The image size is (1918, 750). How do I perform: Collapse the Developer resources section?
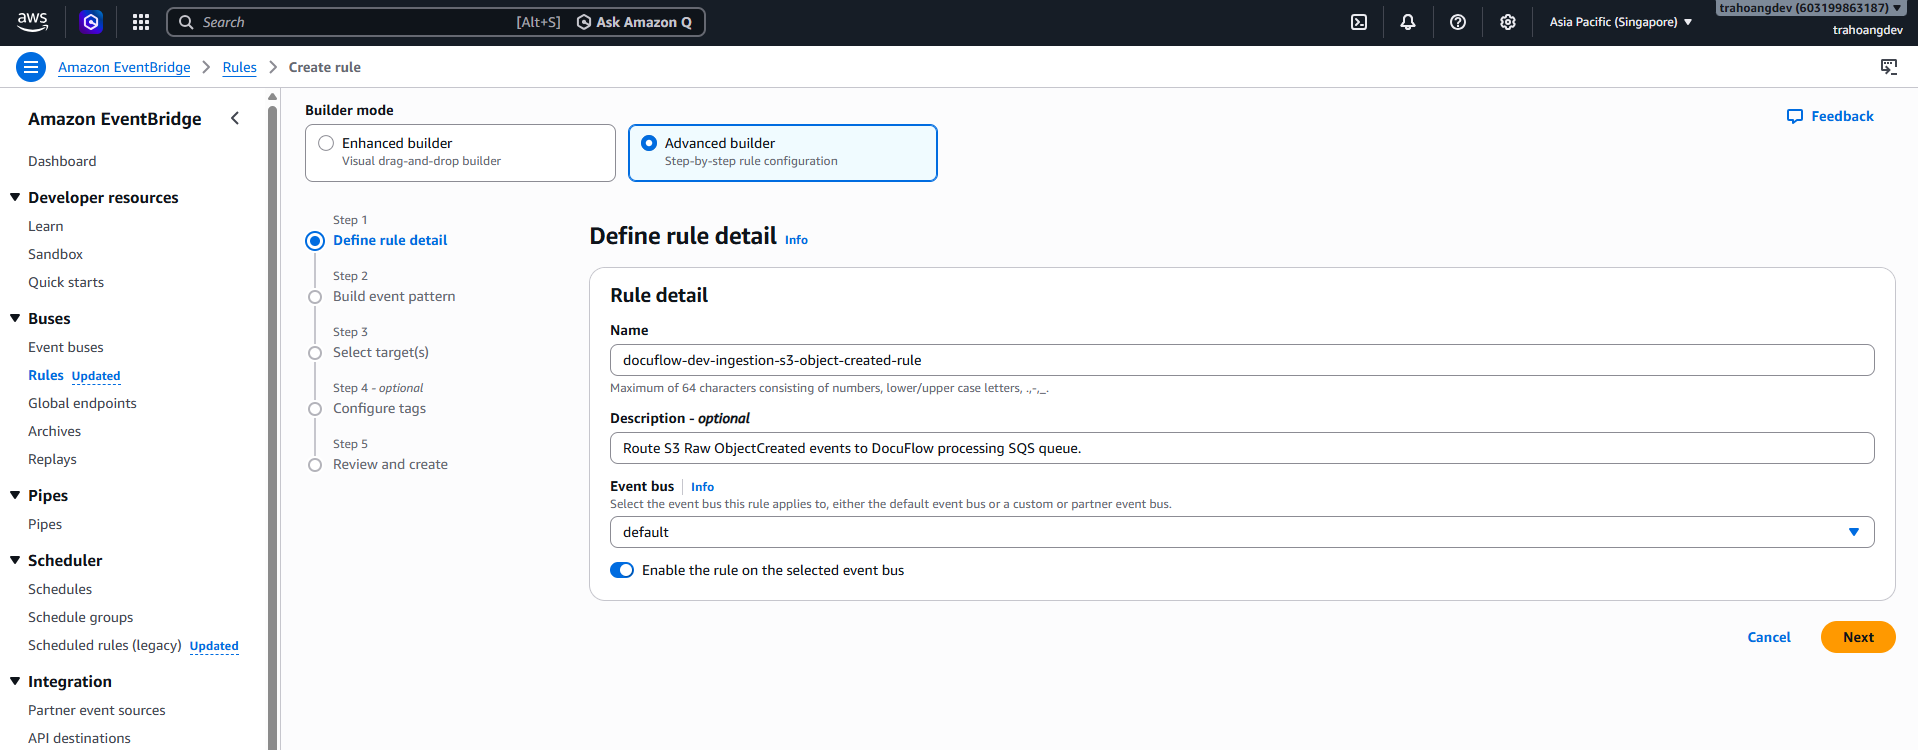15,197
